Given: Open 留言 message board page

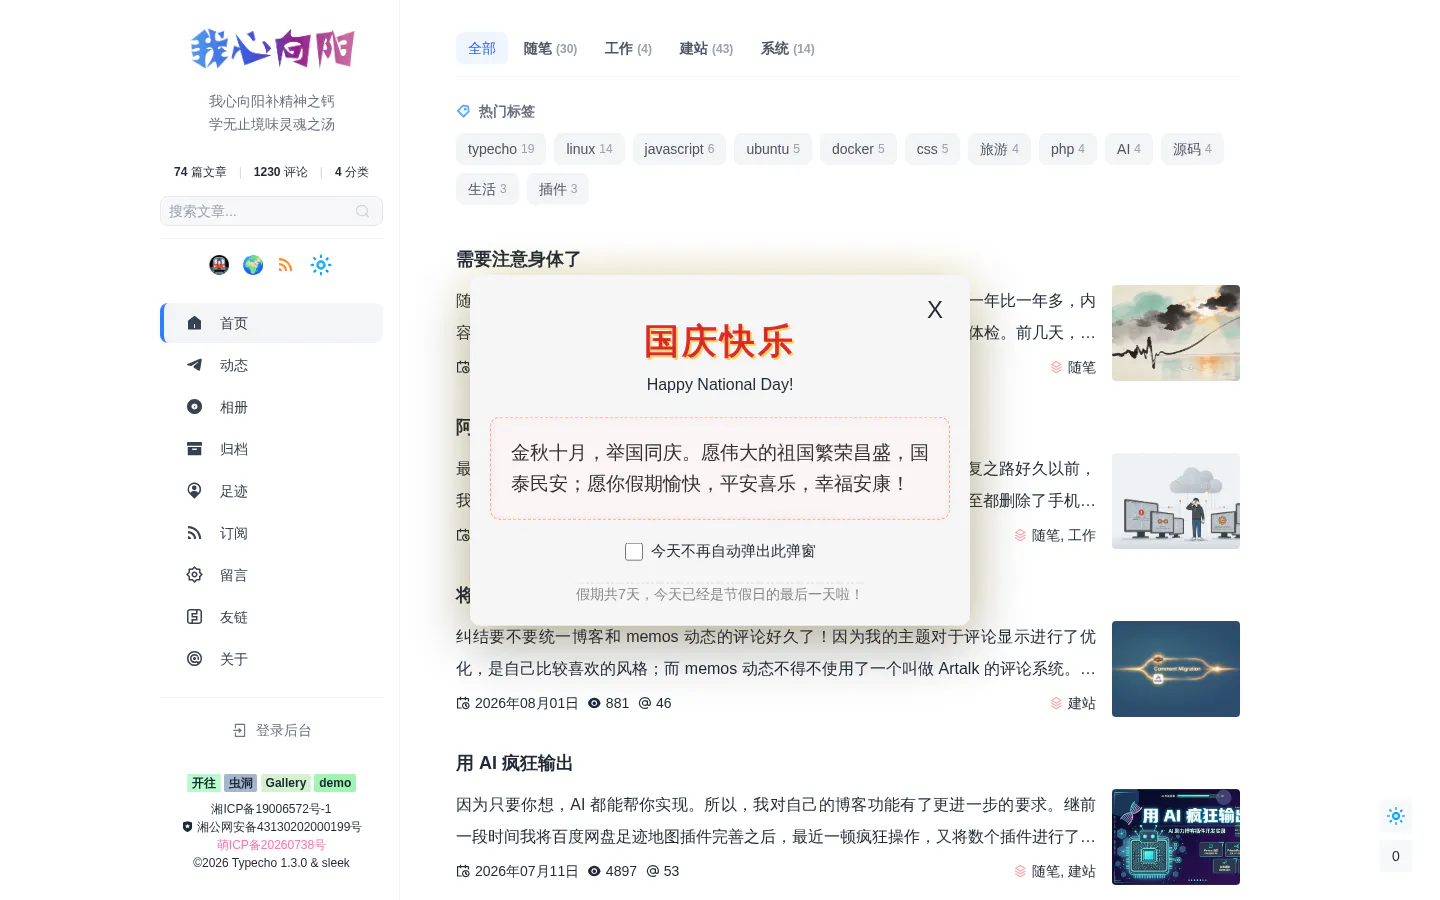Looking at the screenshot, I should point(272,575).
